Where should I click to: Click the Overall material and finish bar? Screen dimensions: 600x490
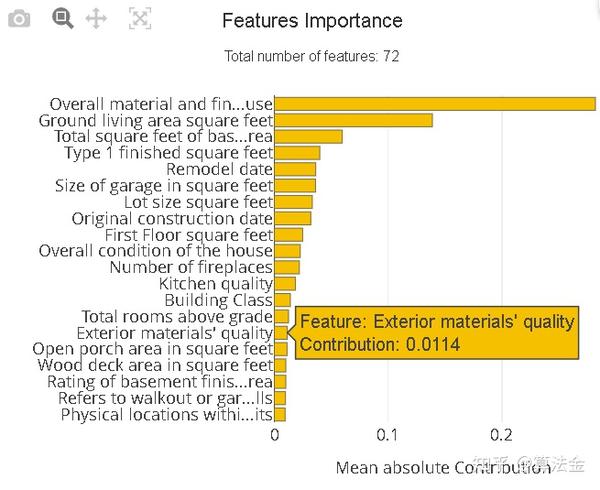coord(434,104)
